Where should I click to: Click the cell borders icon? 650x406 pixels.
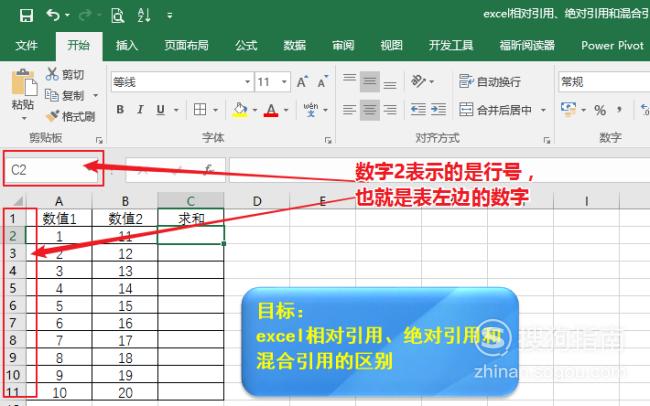pos(200,109)
